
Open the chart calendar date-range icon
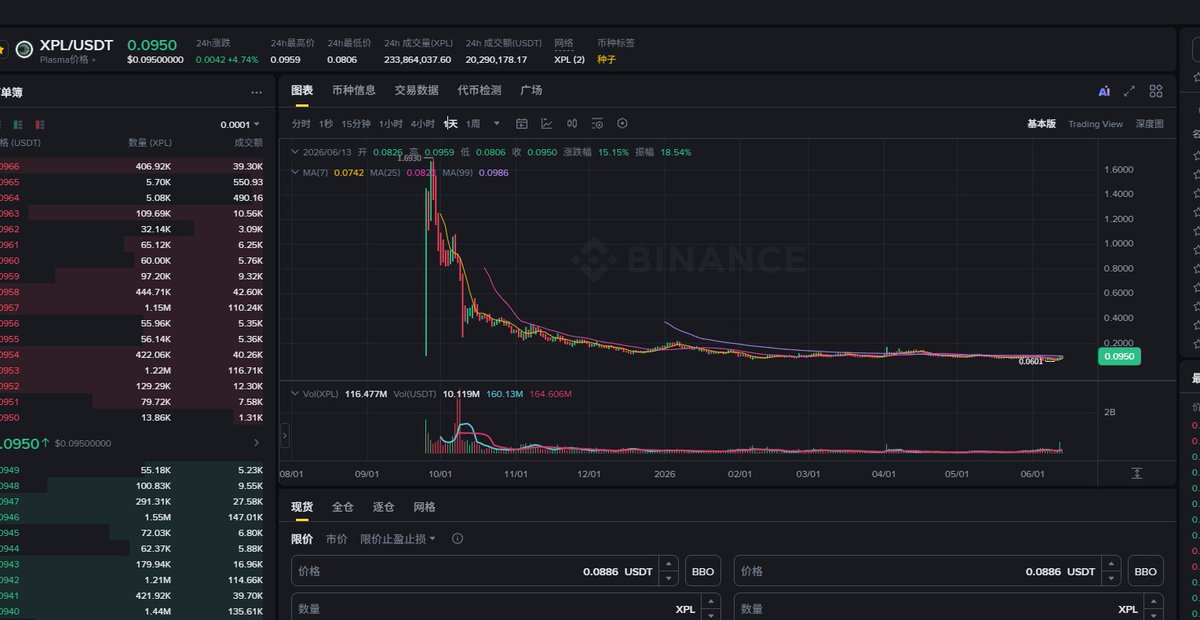click(x=521, y=123)
